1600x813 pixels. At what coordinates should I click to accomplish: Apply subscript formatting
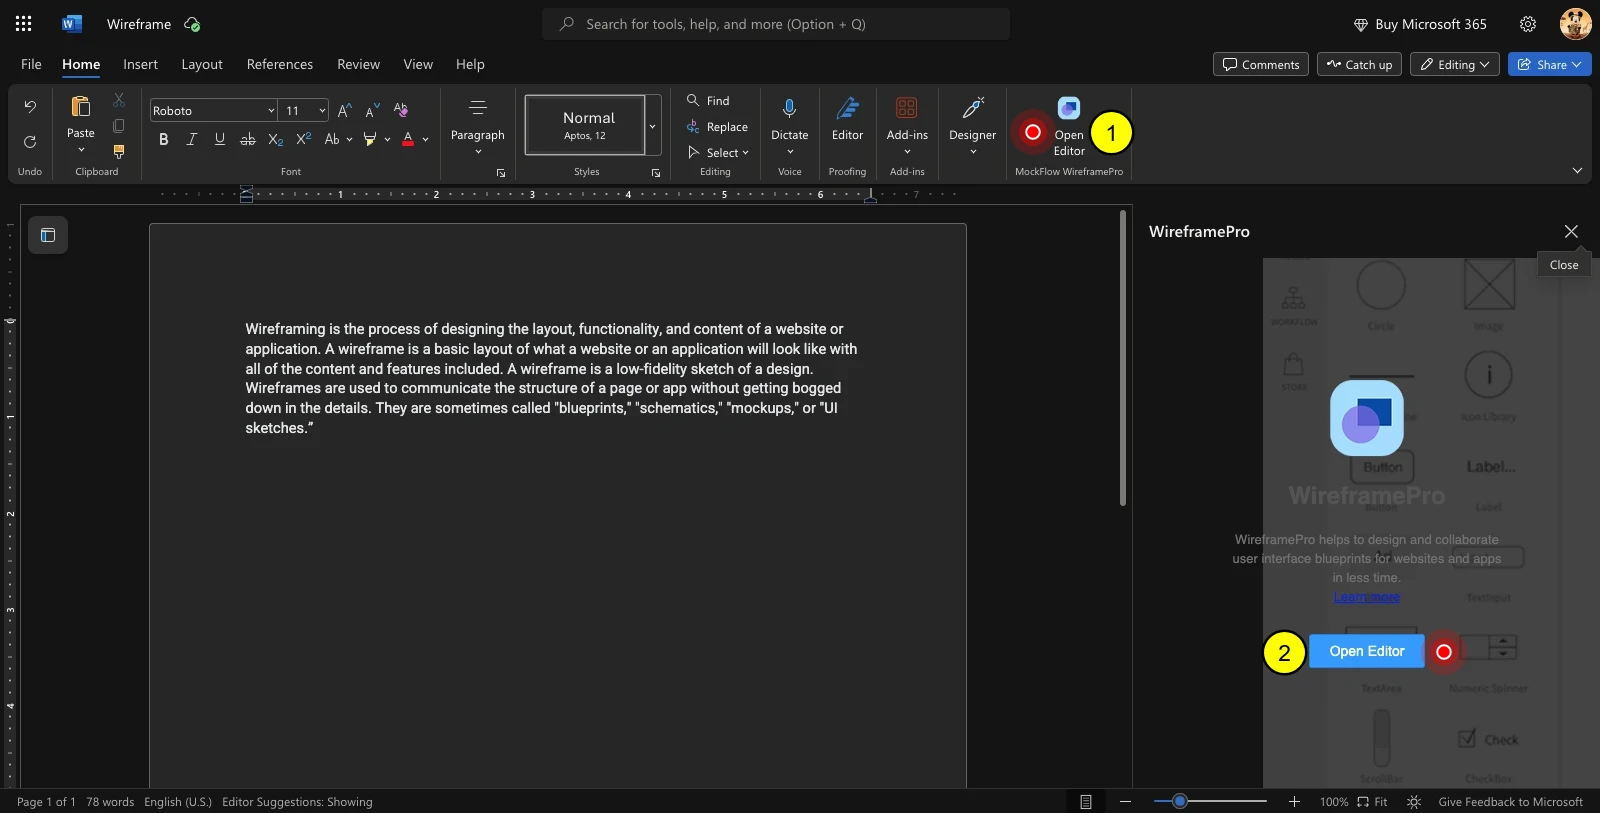(x=276, y=139)
